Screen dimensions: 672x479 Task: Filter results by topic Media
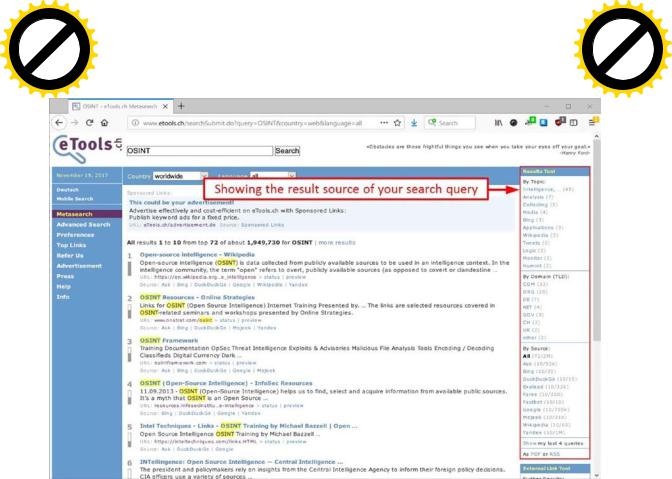click(535, 212)
